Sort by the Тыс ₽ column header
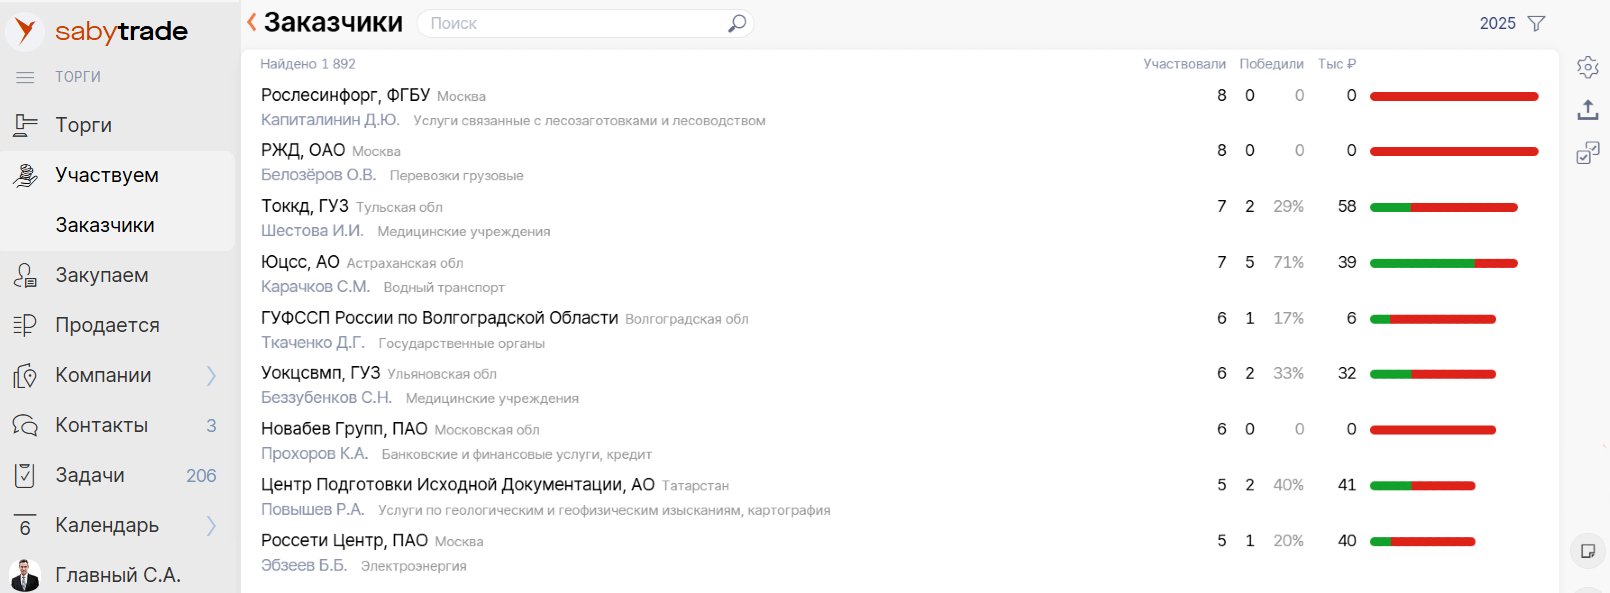This screenshot has height=593, width=1610. (1337, 64)
